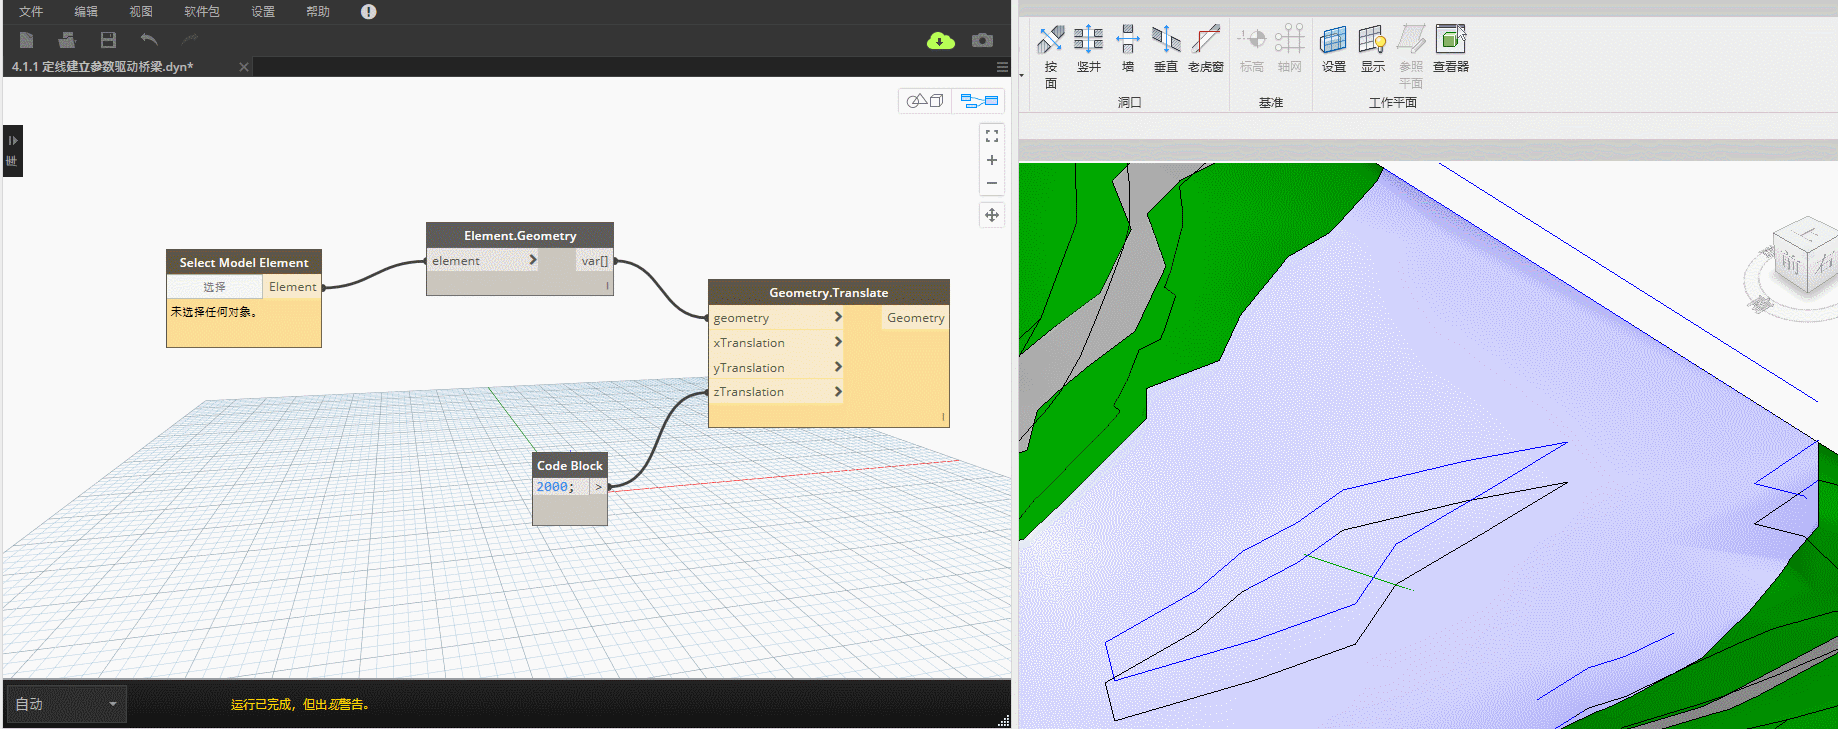The image size is (1838, 729).
Task: Click the exclamation notification icon
Action: (x=369, y=12)
